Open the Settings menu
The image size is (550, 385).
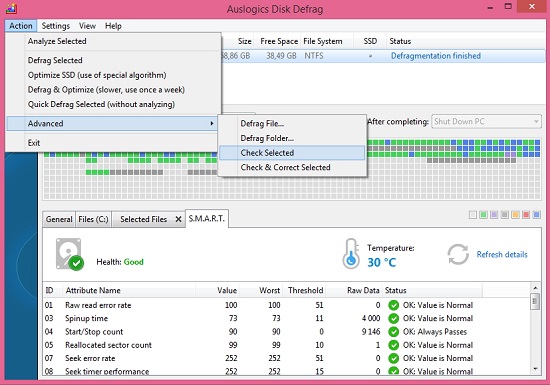click(x=55, y=26)
